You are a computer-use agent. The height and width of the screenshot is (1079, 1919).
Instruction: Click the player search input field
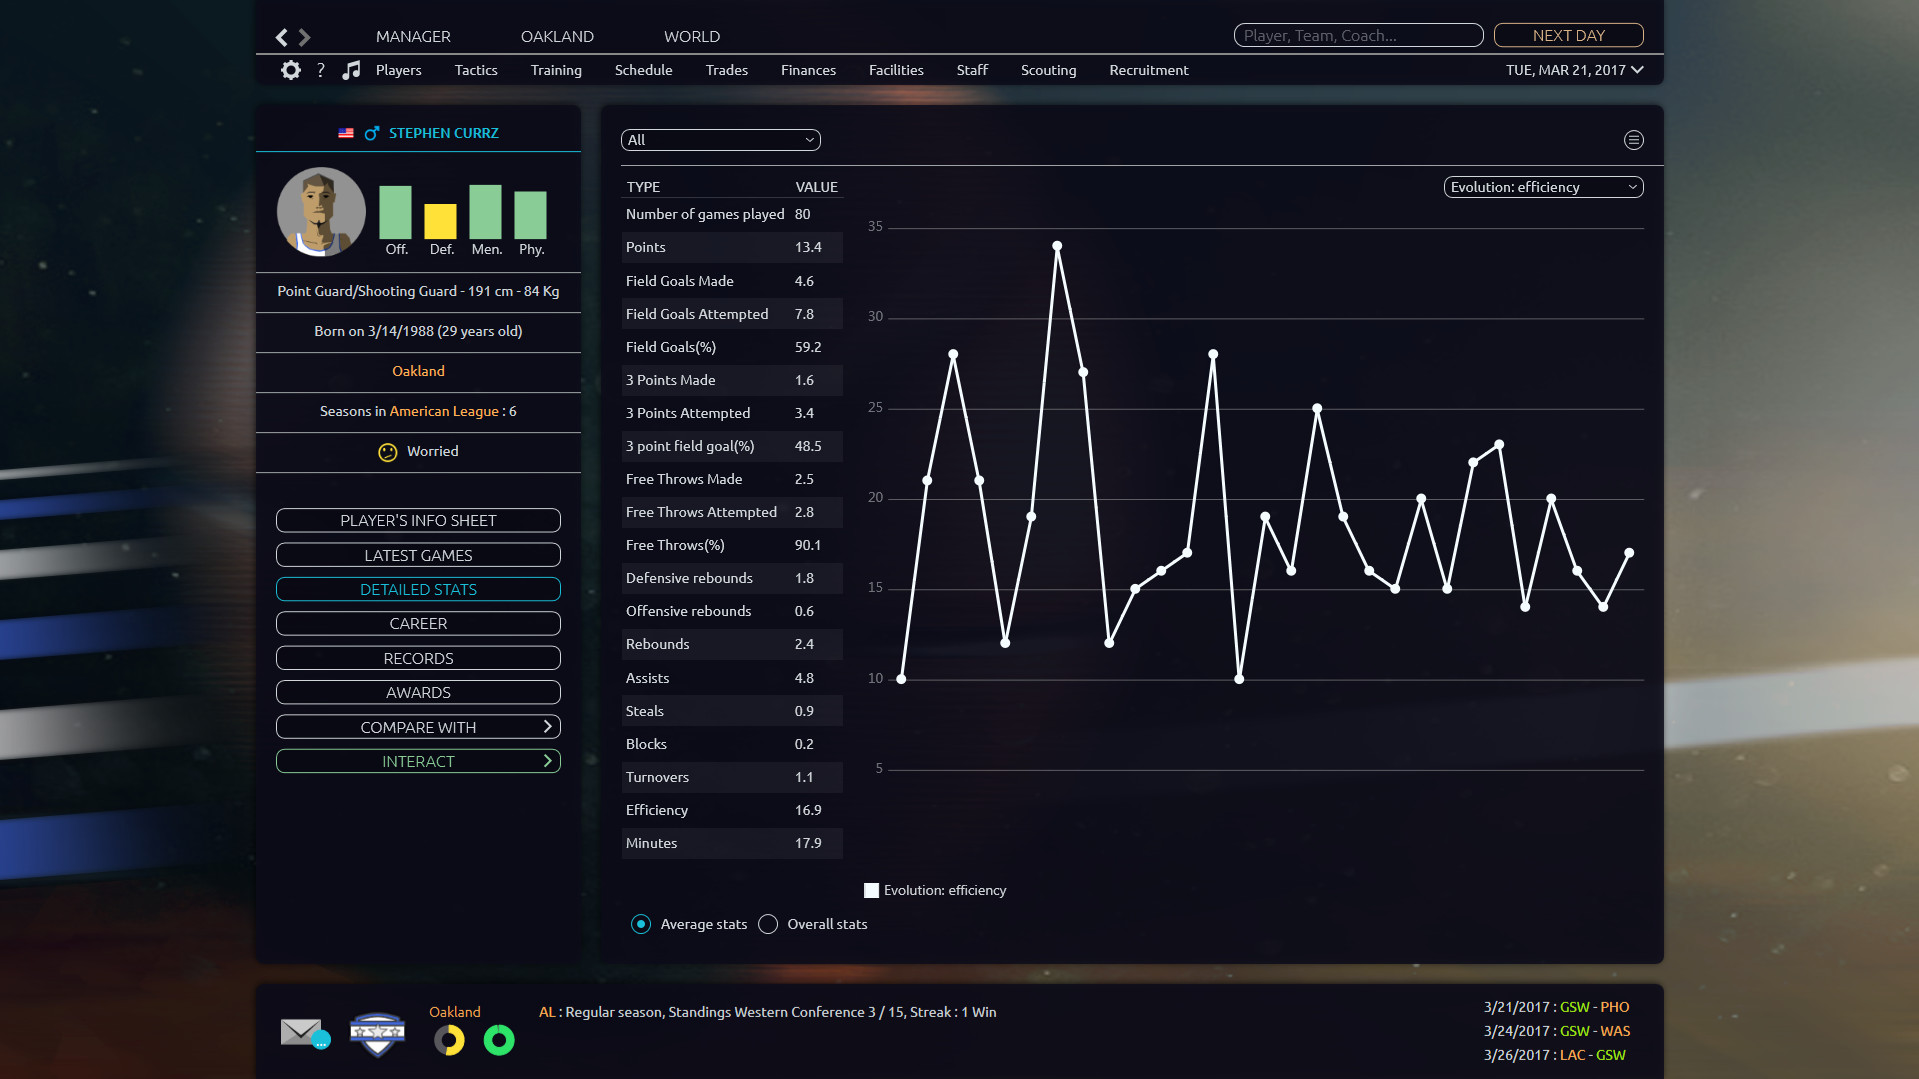[x=1357, y=35]
